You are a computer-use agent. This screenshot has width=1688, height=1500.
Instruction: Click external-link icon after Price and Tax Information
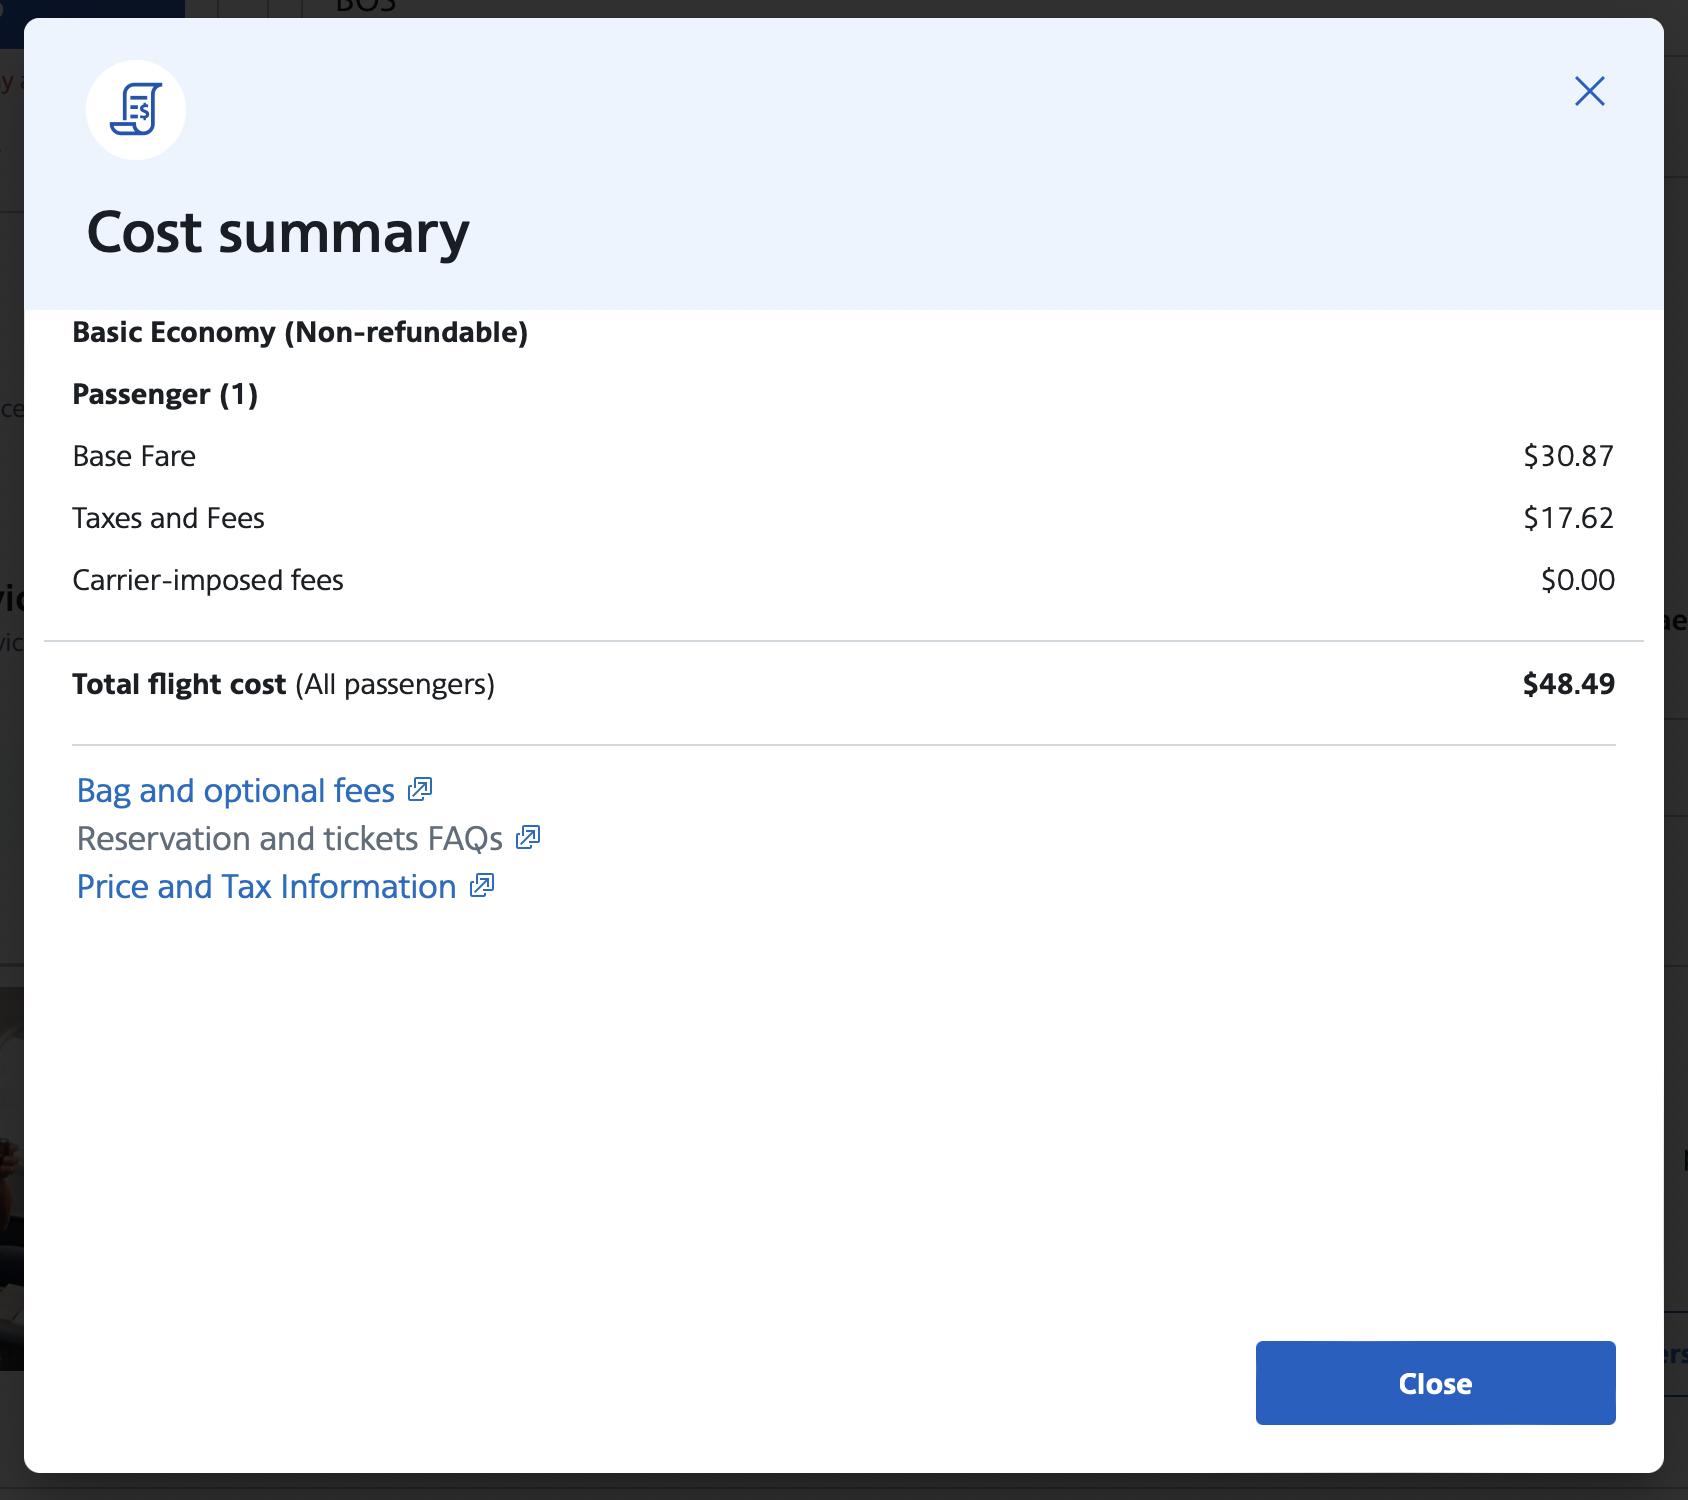[482, 886]
